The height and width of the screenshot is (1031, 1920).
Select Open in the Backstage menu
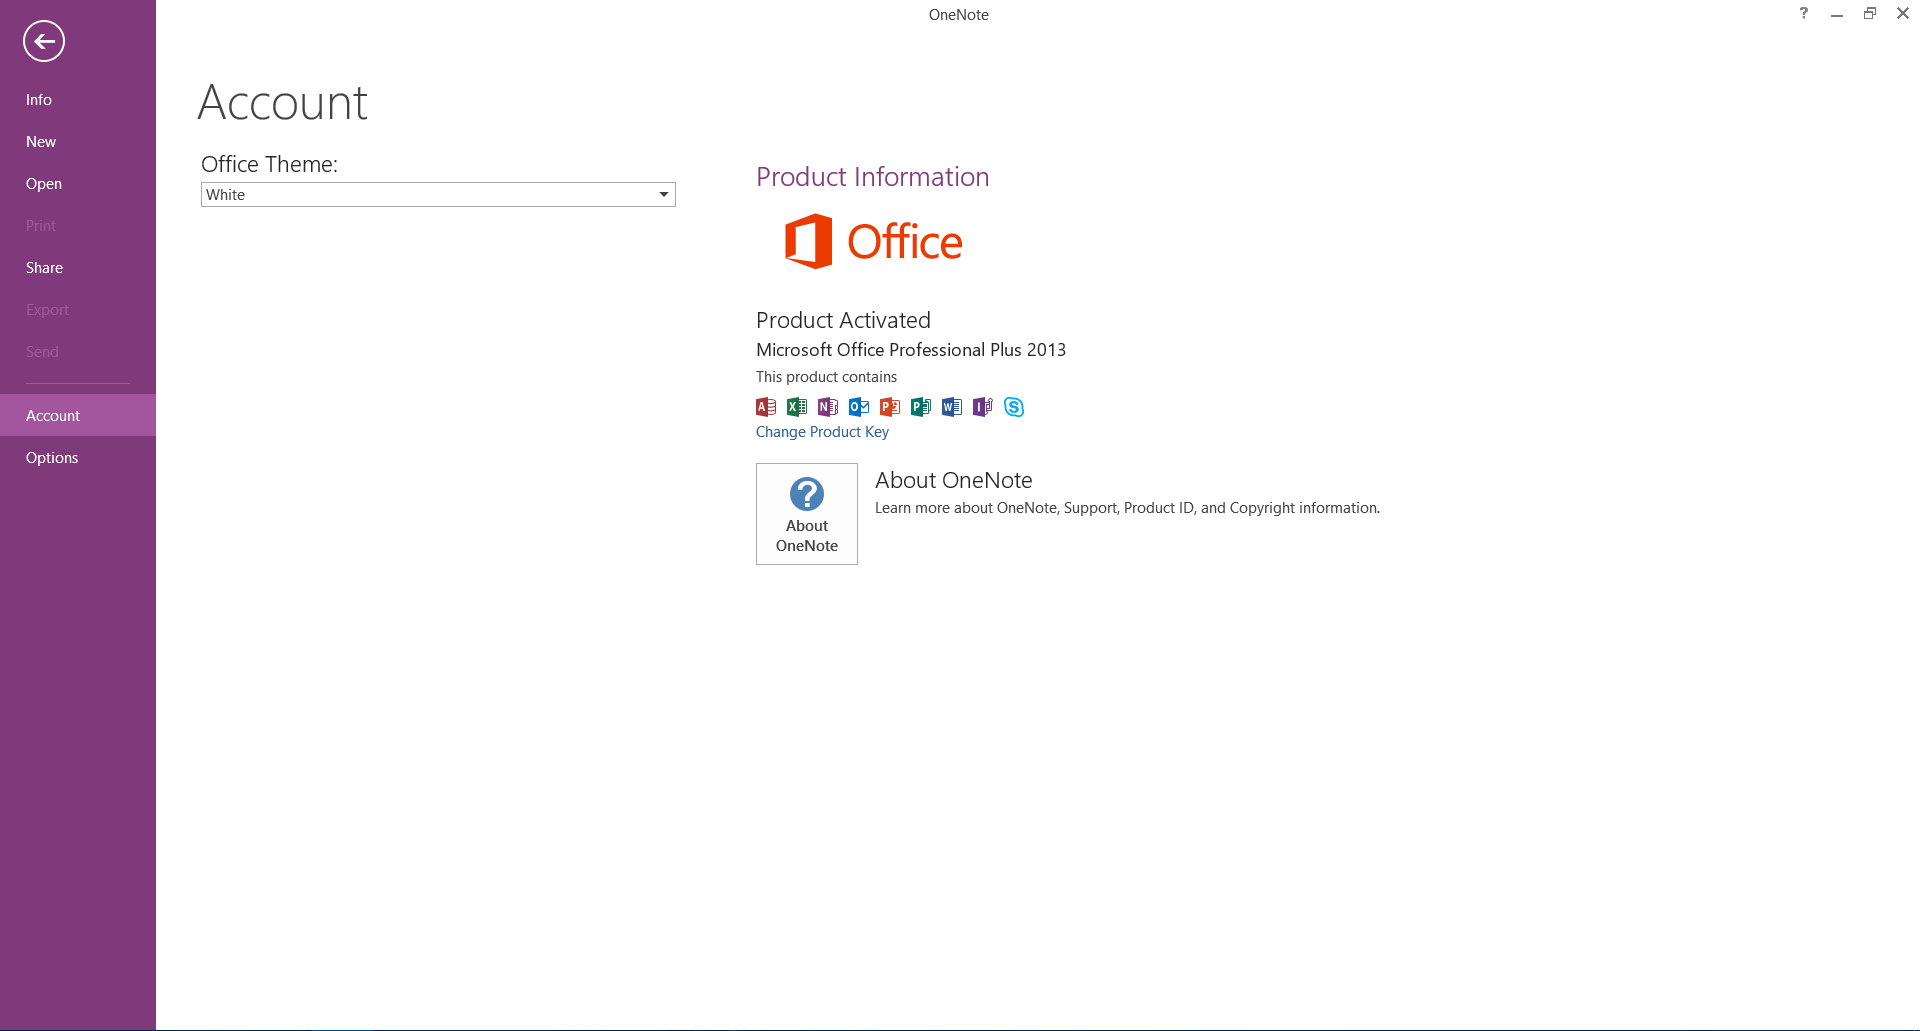pyautogui.click(x=78, y=184)
